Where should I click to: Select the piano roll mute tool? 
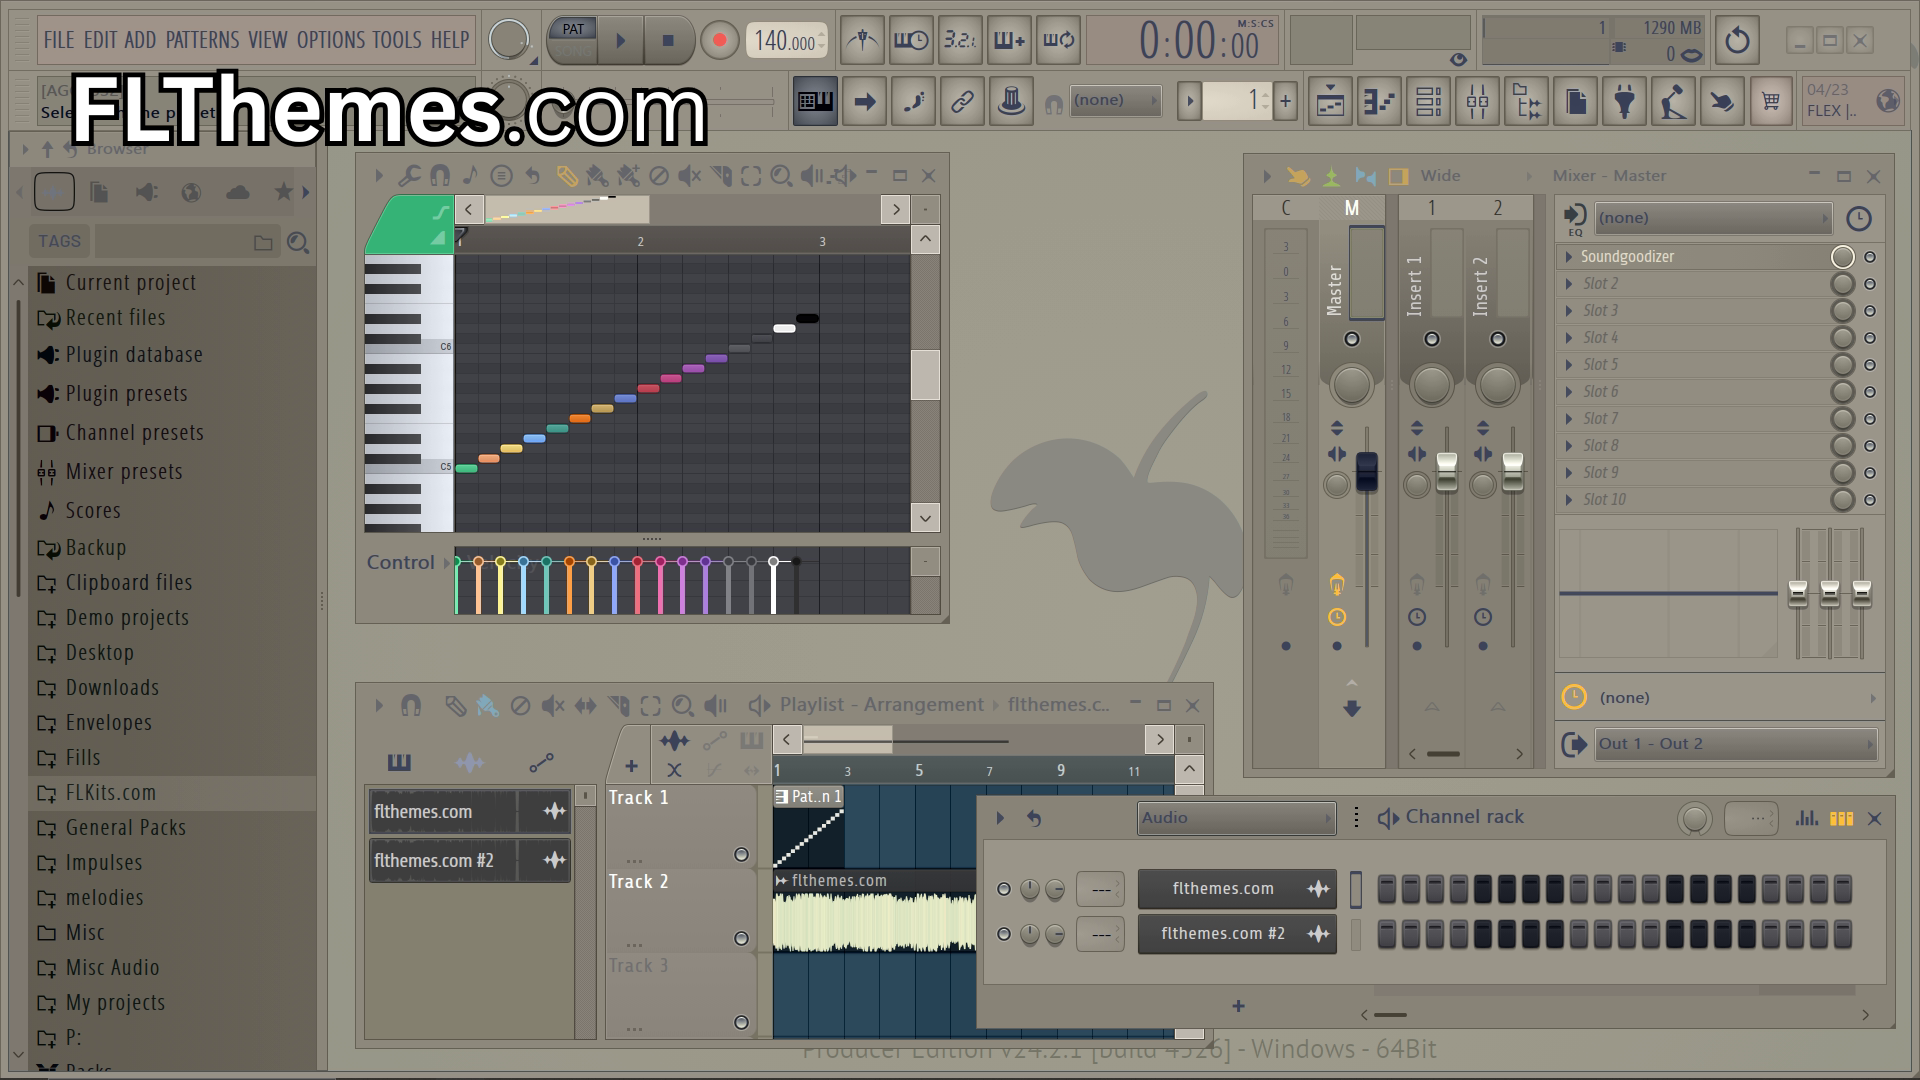(690, 176)
